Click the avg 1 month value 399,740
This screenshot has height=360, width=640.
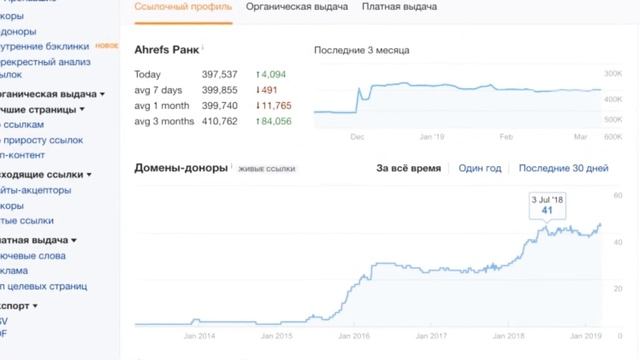point(220,106)
